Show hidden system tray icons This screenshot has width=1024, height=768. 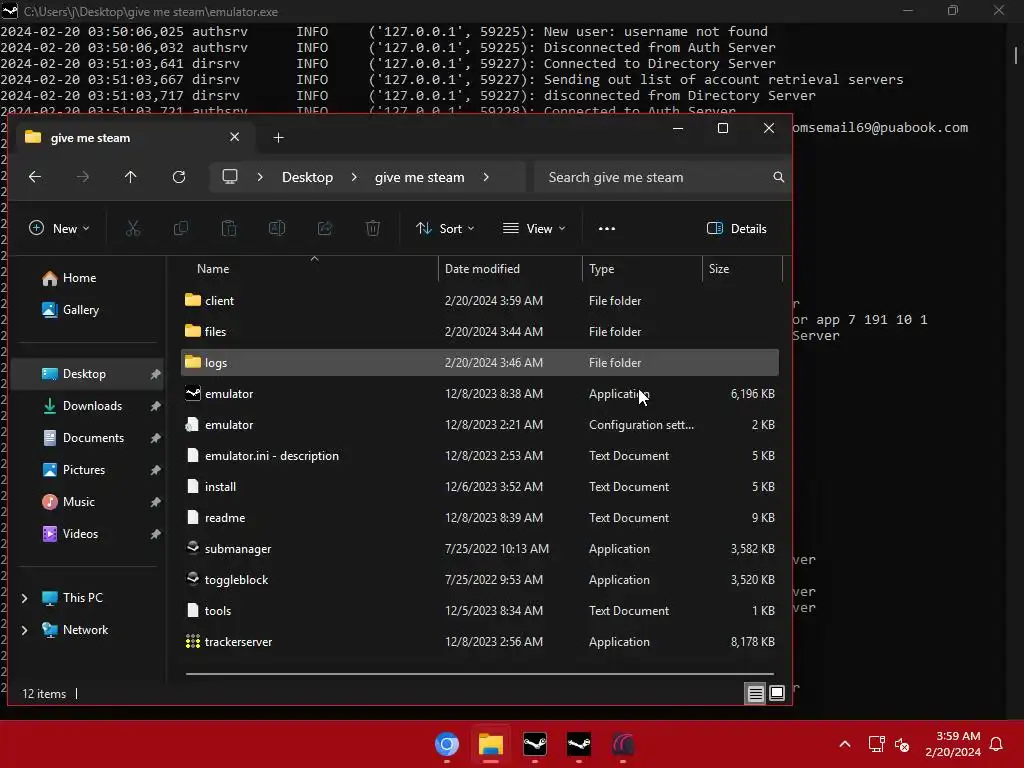844,744
